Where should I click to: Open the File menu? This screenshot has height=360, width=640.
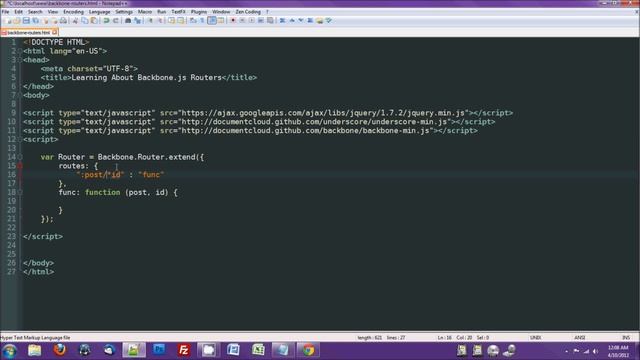tap(5, 12)
